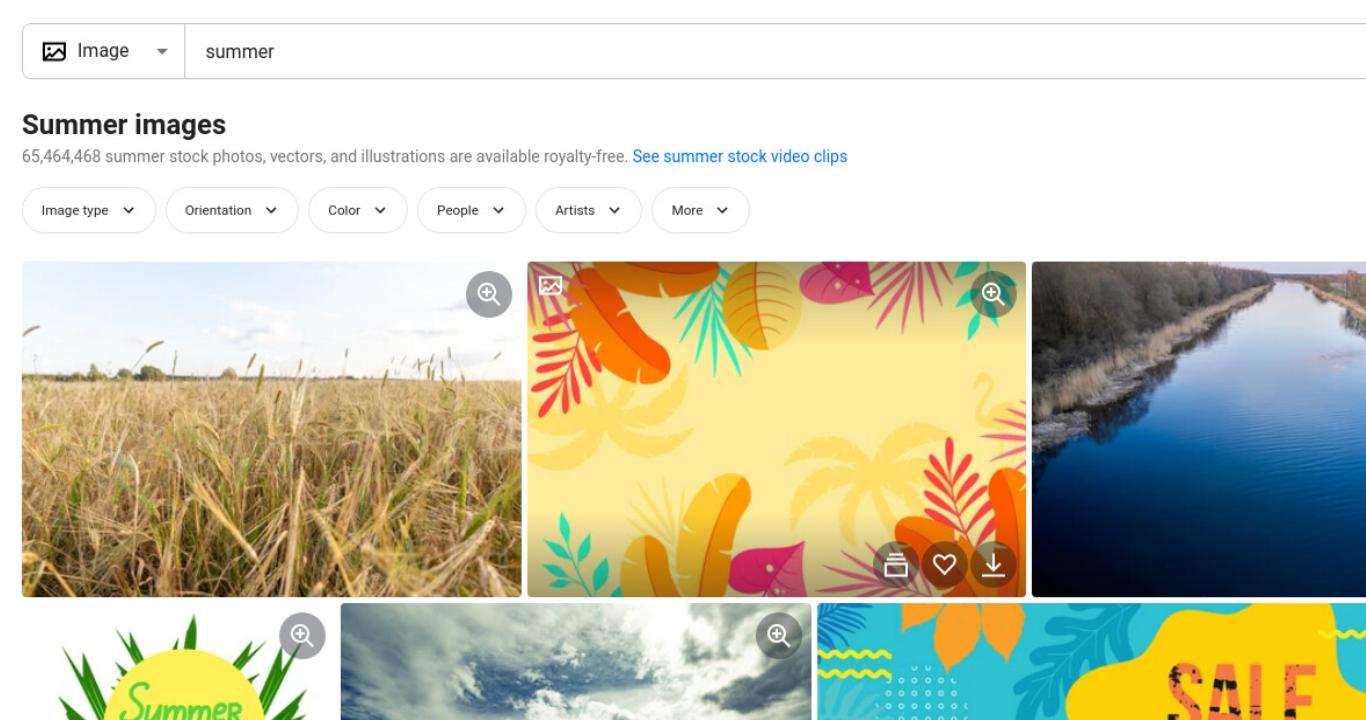Expand the Image type filter
Image resolution: width=1366 pixels, height=720 pixels.
pos(89,210)
